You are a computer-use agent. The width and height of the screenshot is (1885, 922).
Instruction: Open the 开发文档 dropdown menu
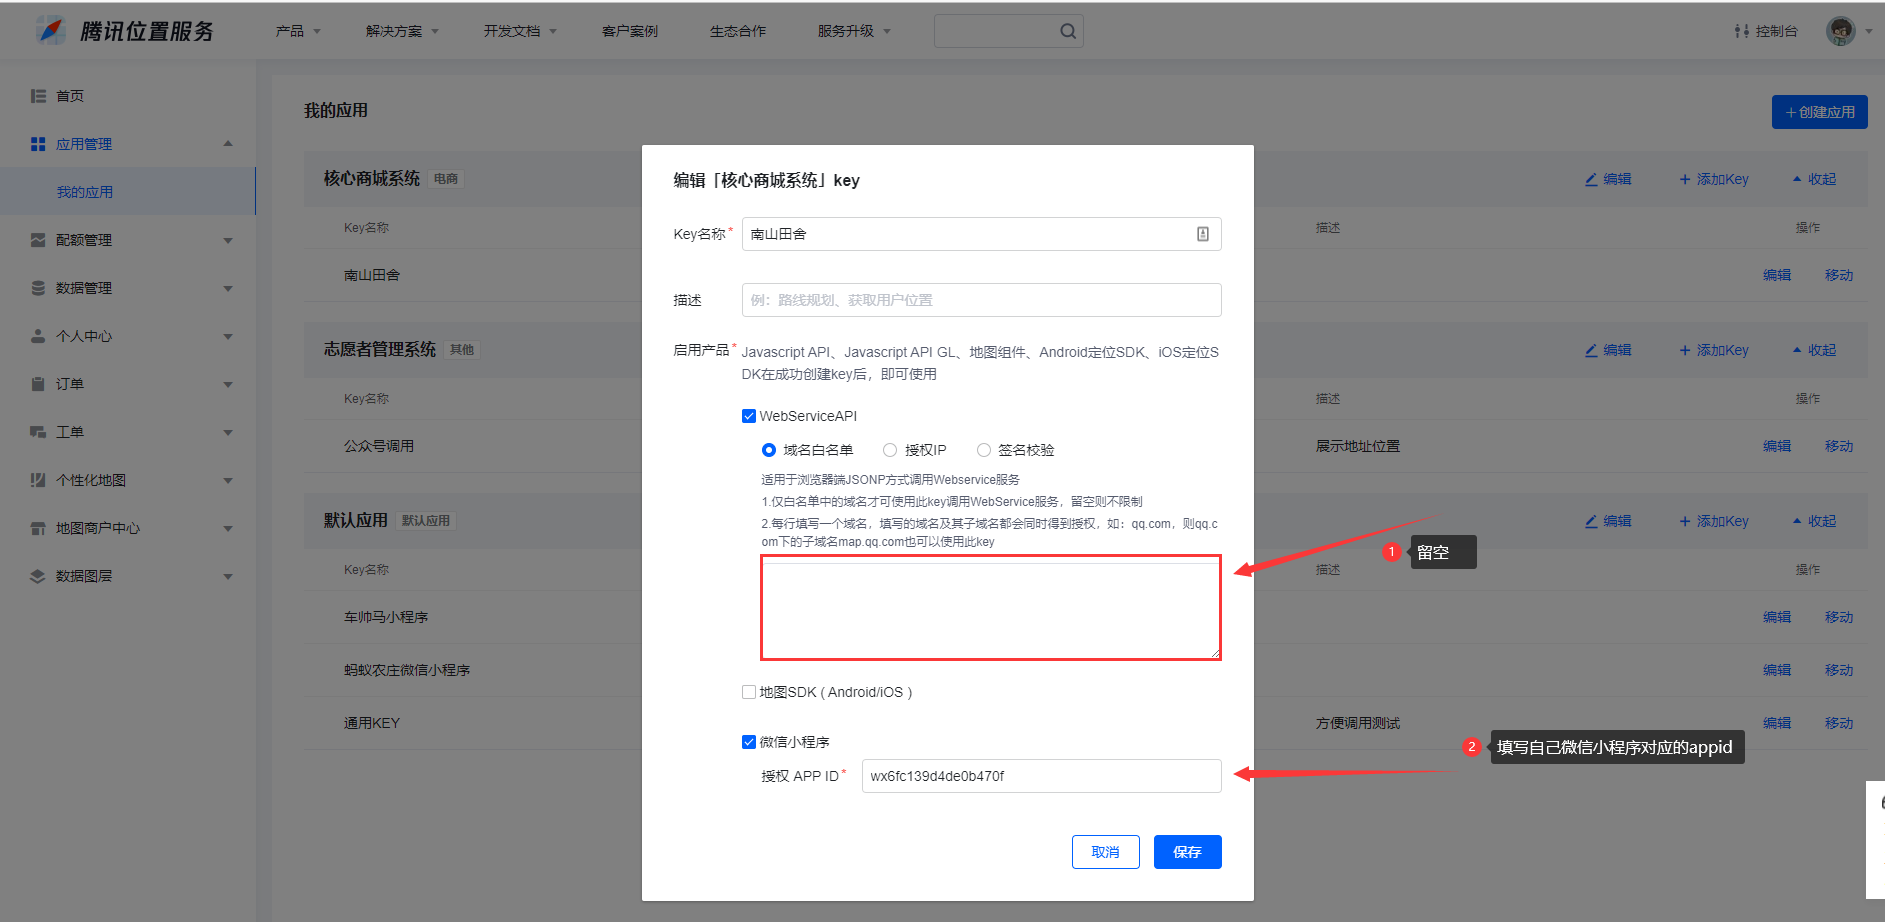click(519, 31)
